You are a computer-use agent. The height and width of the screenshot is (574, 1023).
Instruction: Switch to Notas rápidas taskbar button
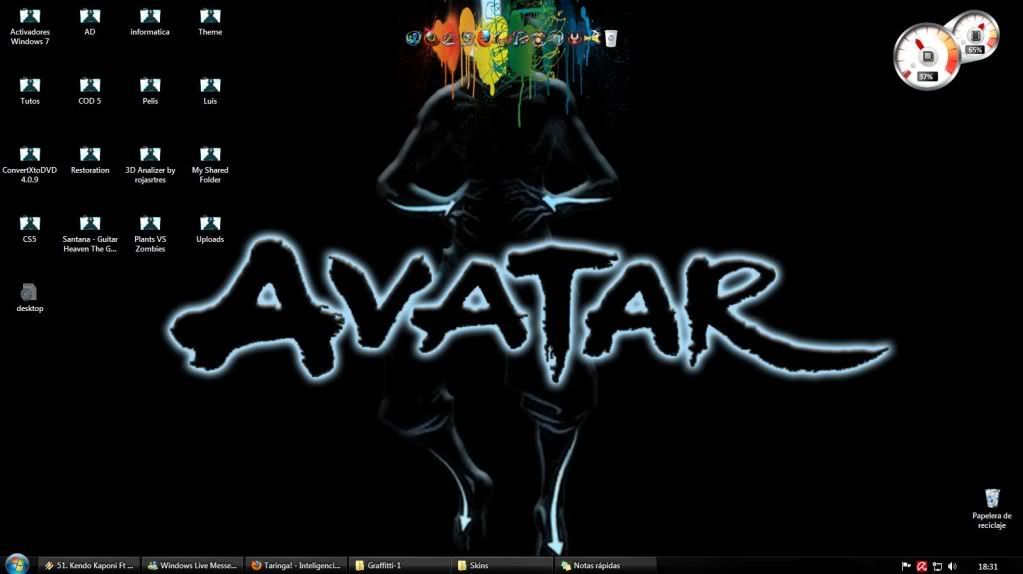pos(605,566)
